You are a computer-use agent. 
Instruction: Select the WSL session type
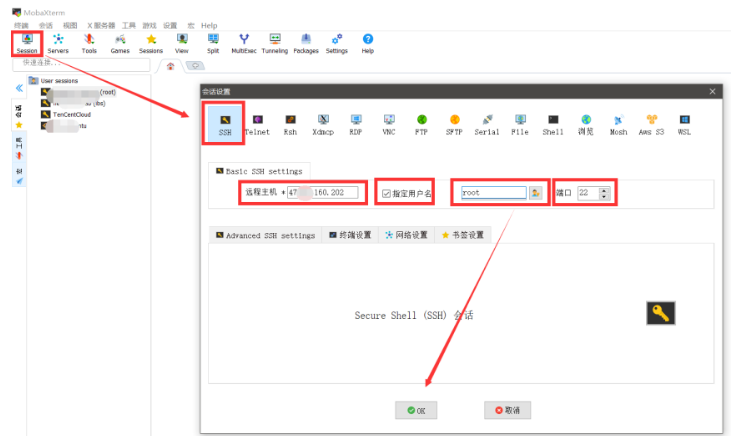click(684, 125)
